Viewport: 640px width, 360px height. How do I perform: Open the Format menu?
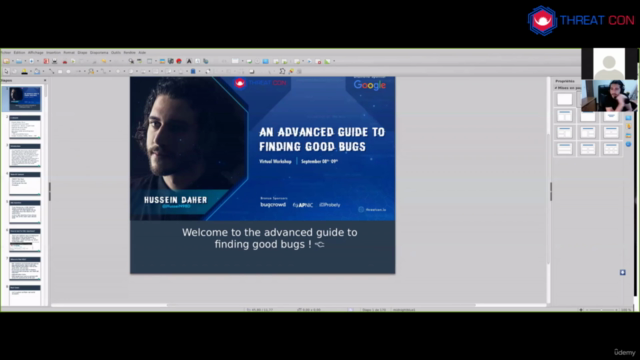tap(69, 53)
